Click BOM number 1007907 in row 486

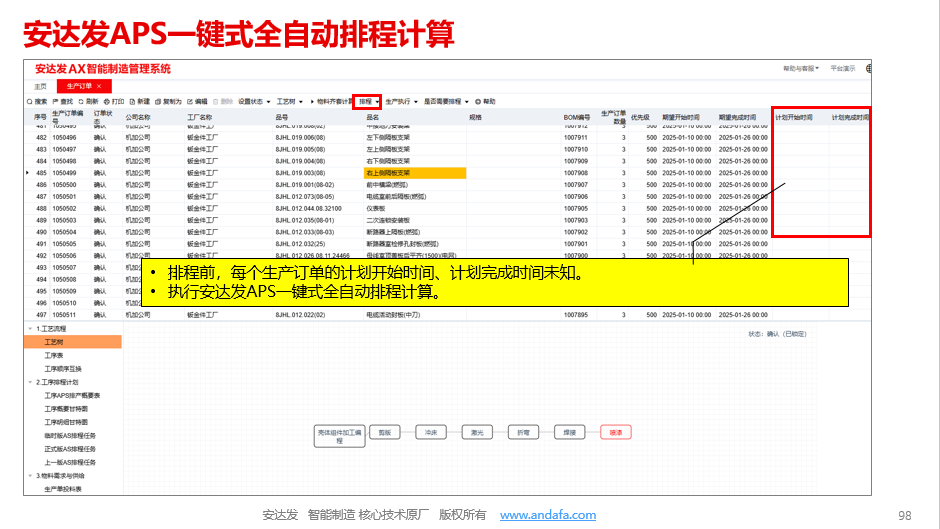pos(576,185)
